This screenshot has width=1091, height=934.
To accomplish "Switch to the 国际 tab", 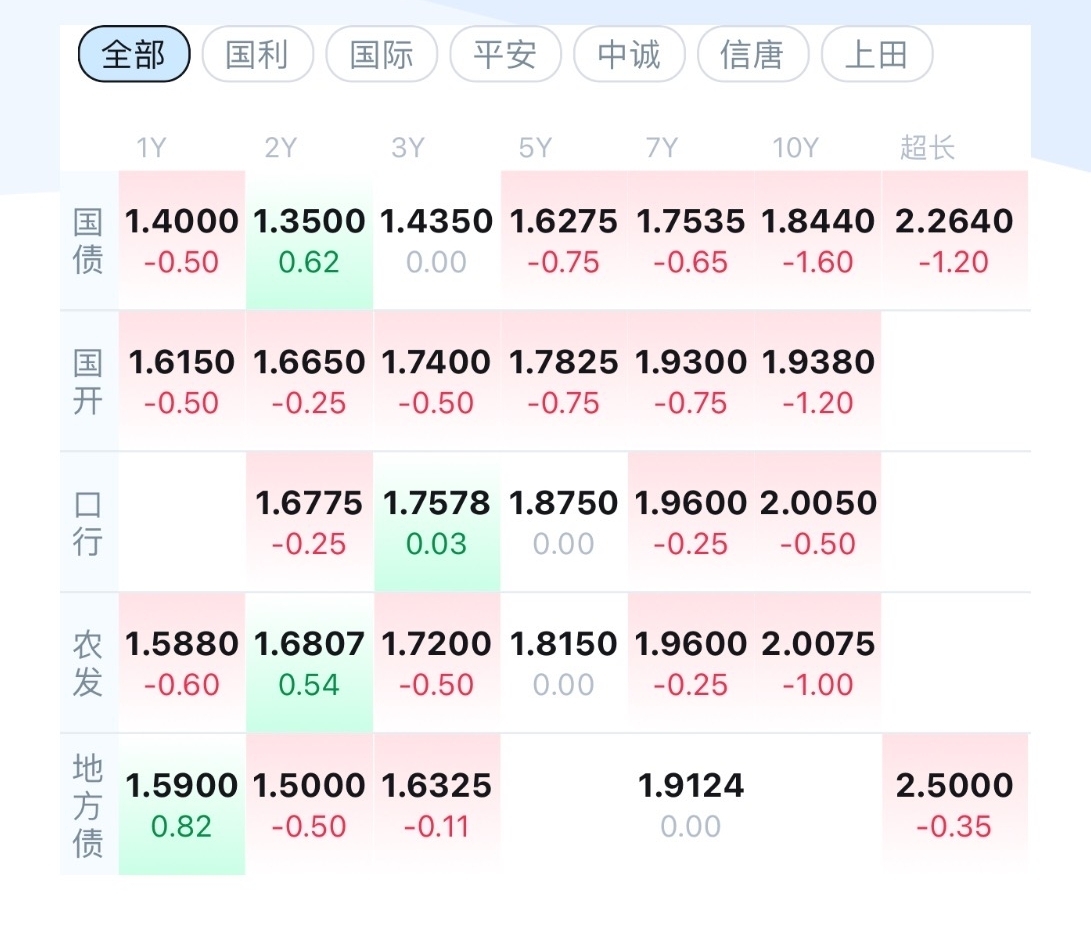I will (382, 54).
